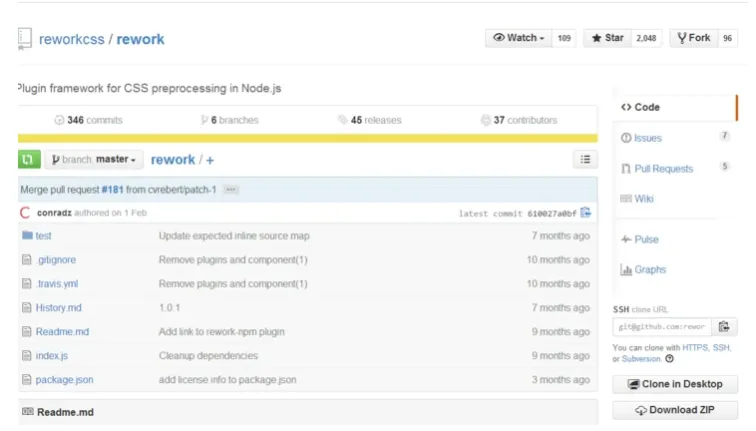Viewport: 756px width, 431px height.
Task: Open the index.js file
Action: [52, 356]
